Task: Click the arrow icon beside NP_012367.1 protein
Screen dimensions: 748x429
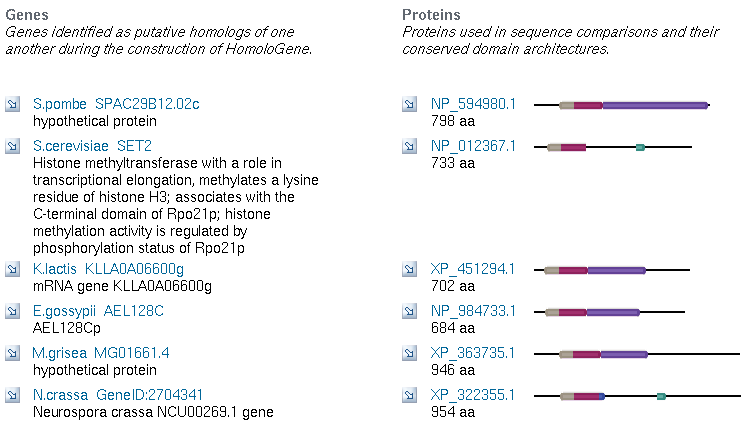Action: click(409, 146)
